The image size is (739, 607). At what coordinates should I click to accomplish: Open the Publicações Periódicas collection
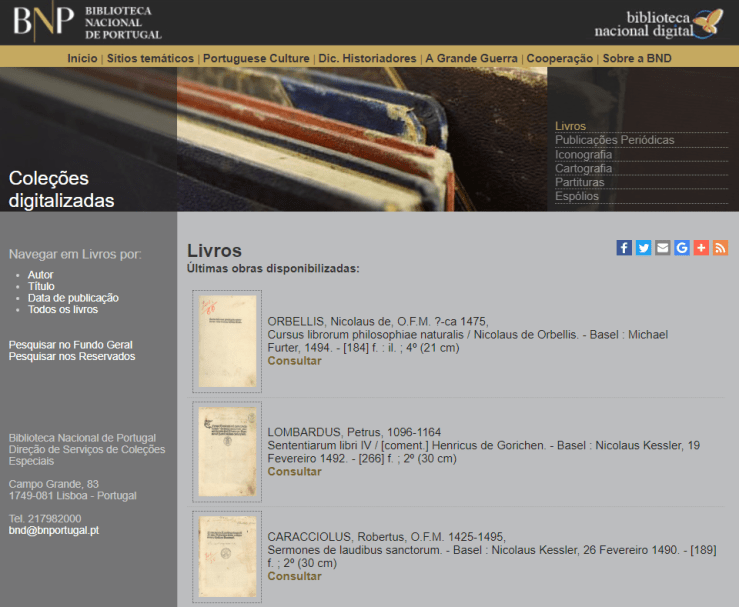614,141
